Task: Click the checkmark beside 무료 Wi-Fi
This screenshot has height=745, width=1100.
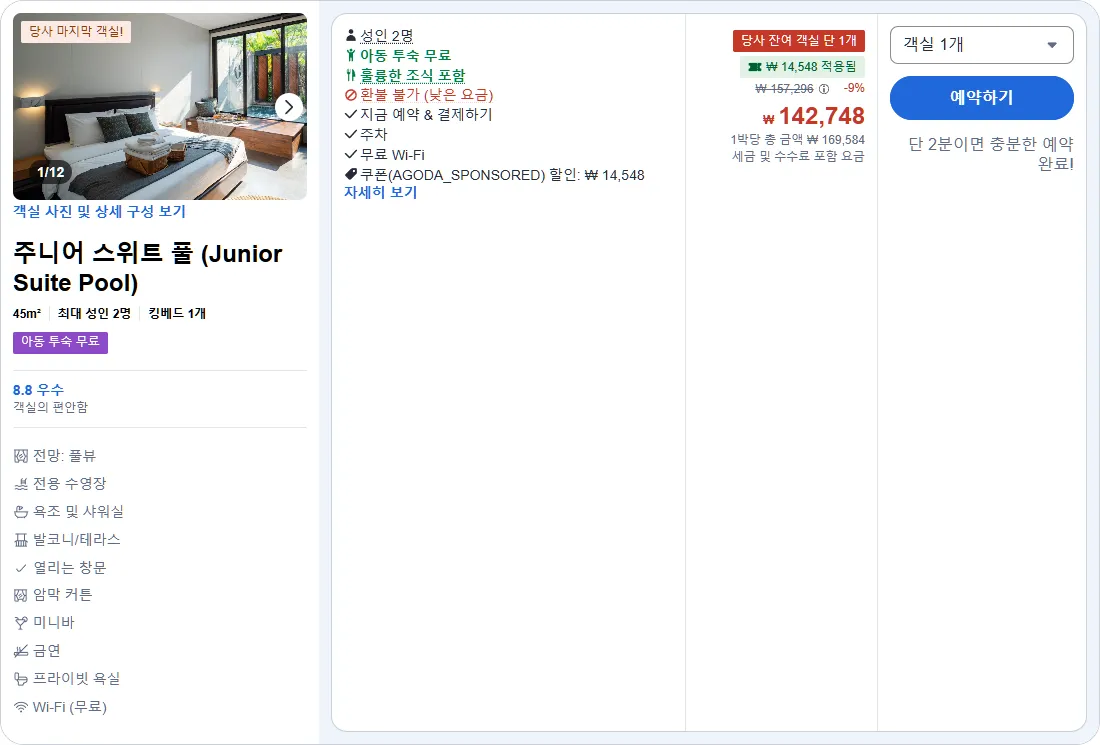Action: click(351, 154)
